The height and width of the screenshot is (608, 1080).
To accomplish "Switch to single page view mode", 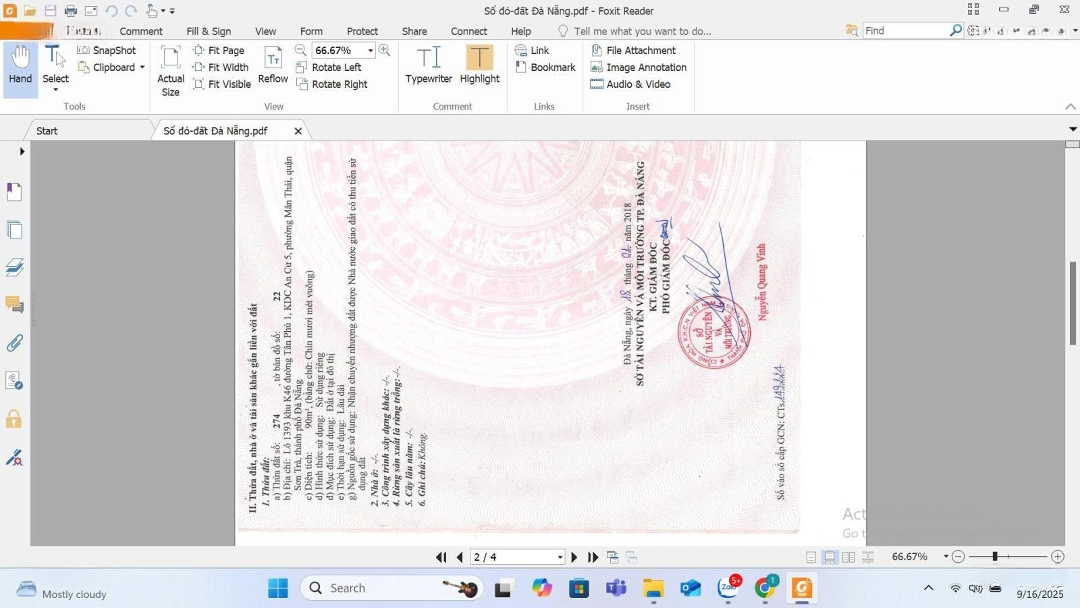I will pyautogui.click(x=811, y=557).
